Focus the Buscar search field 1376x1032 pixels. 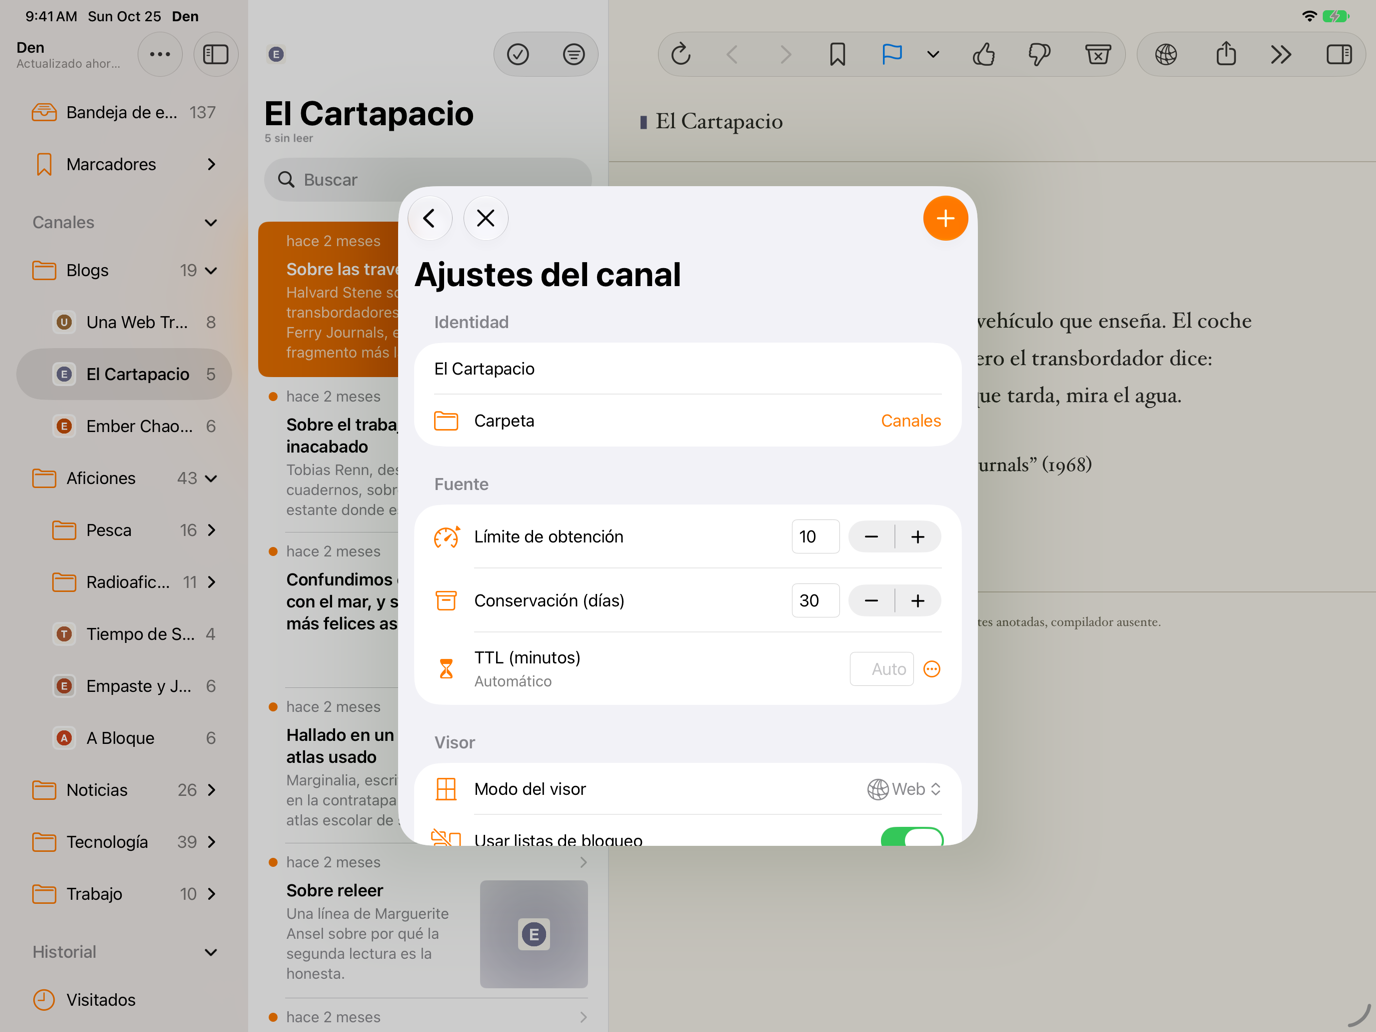pyautogui.click(x=428, y=180)
